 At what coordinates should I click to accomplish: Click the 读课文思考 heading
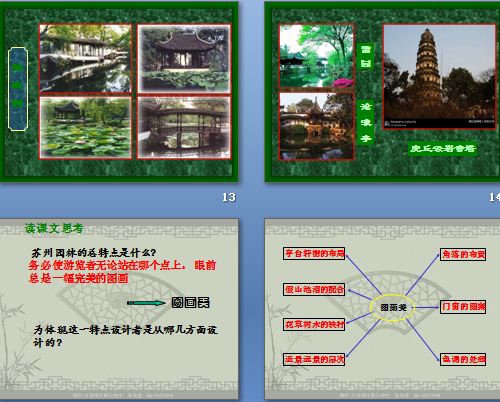(54, 228)
